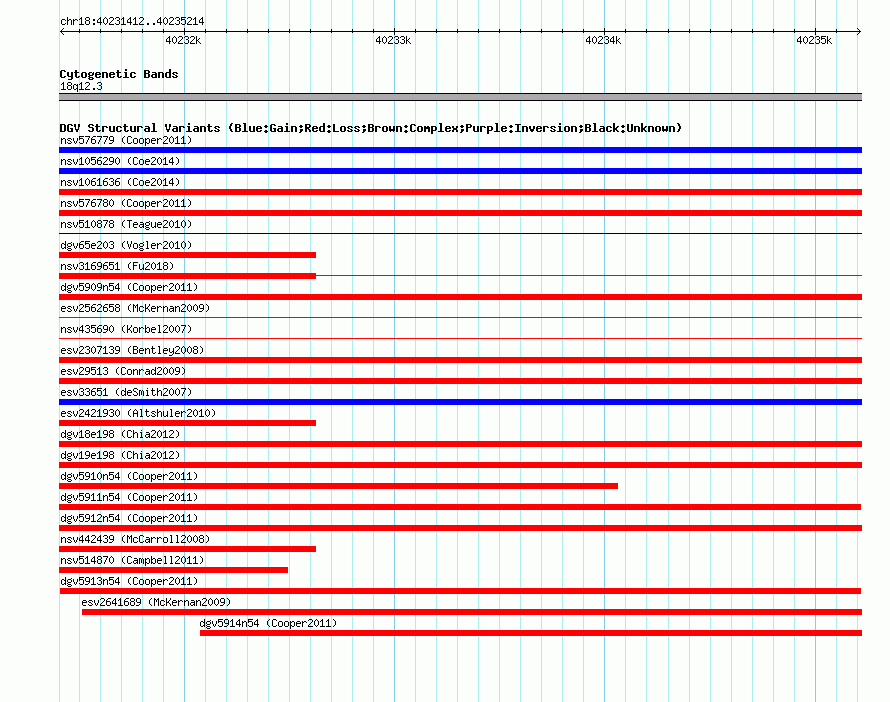Click the DGV Structural Variants track title
Screen dimensions: 890x702
[370, 128]
